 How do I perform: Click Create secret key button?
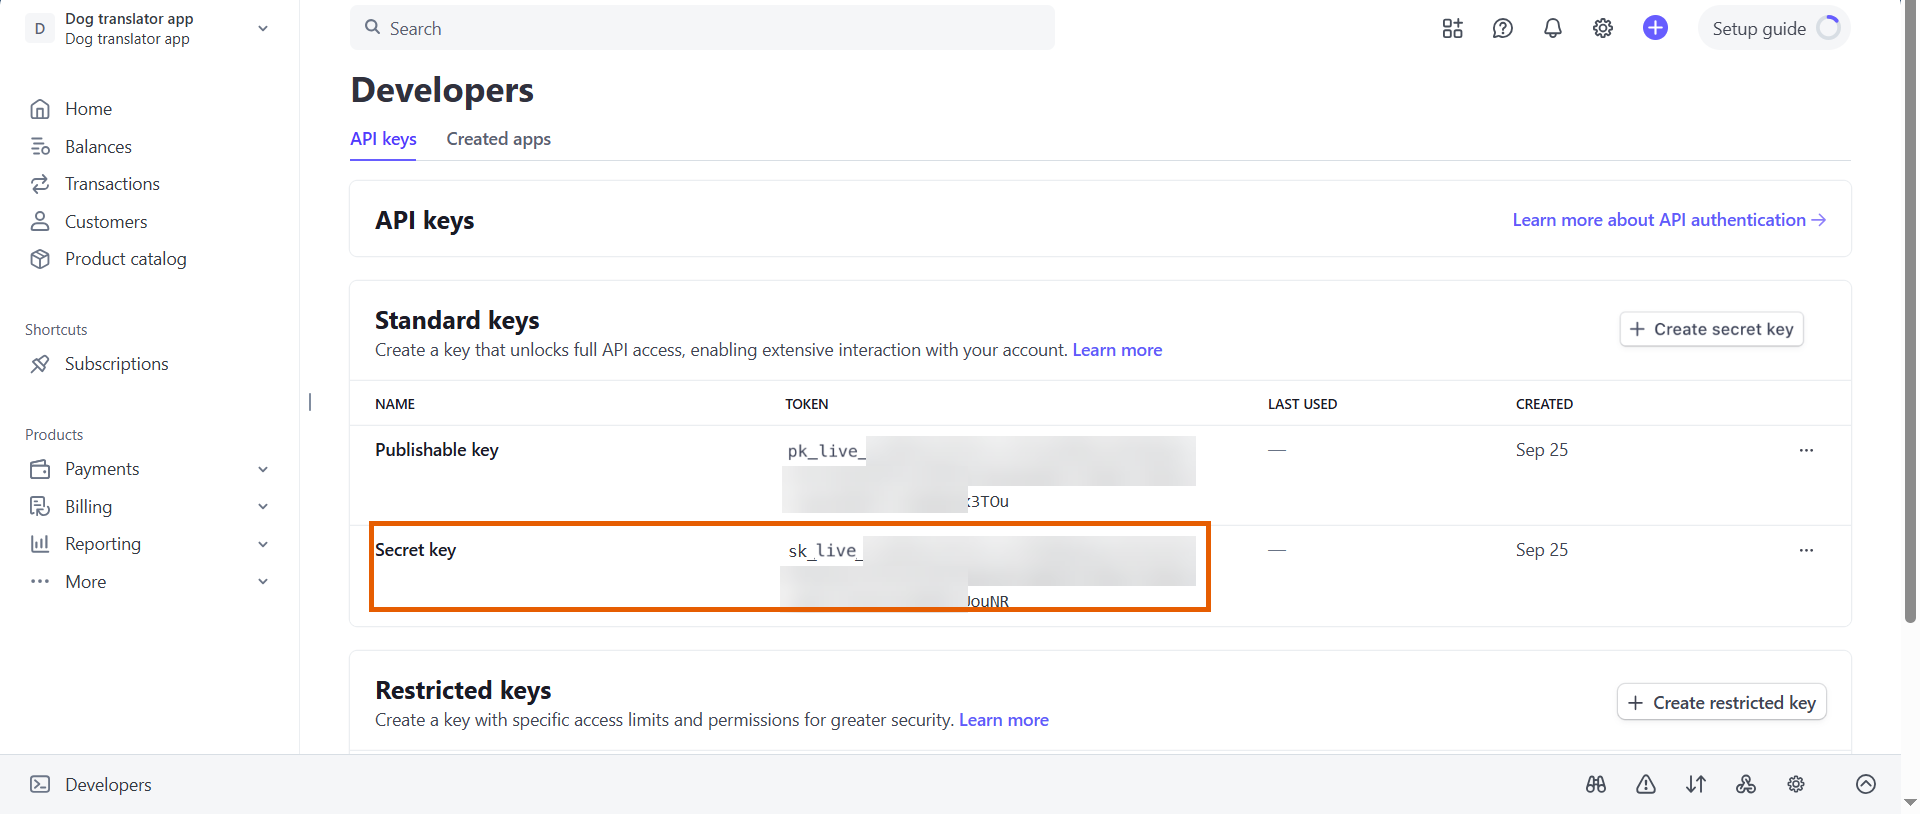point(1711,329)
